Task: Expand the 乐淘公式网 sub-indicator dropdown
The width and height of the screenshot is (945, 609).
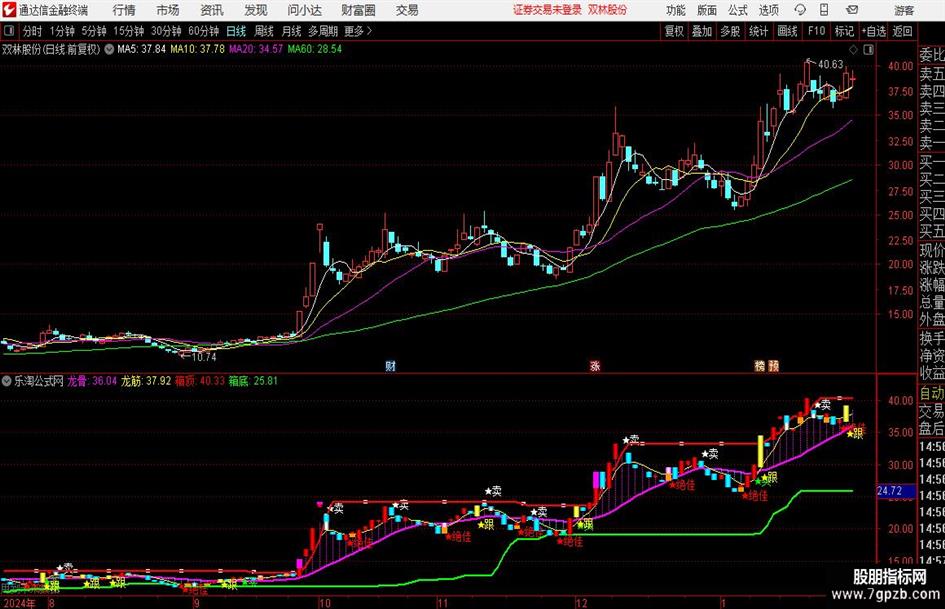Action: pos(7,381)
